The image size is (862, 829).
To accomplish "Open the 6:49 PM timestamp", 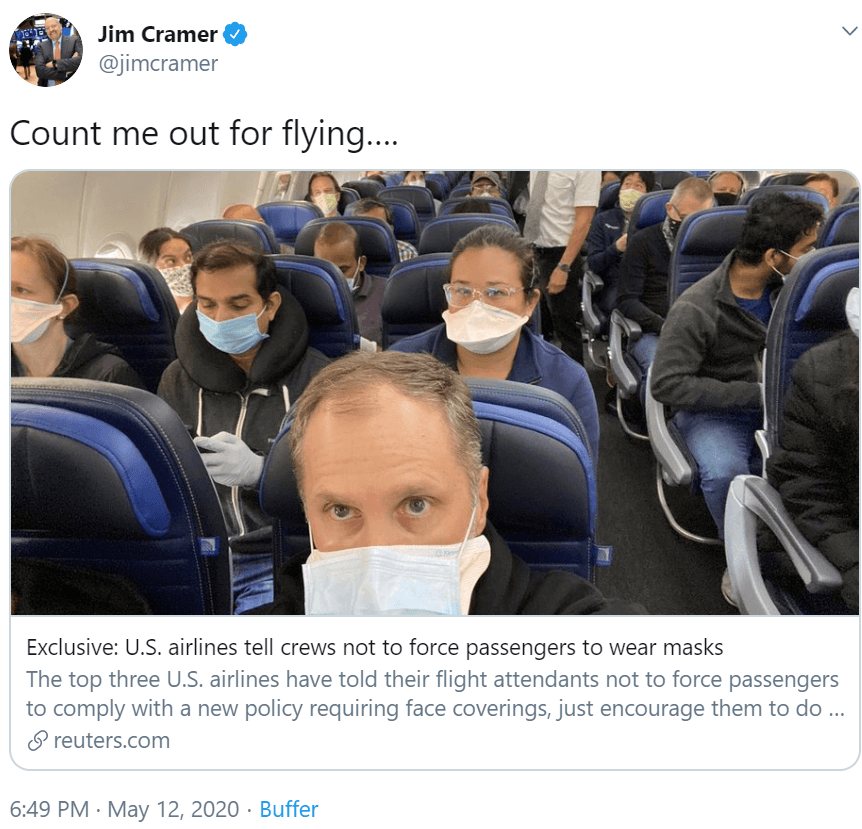I will 49,809.
